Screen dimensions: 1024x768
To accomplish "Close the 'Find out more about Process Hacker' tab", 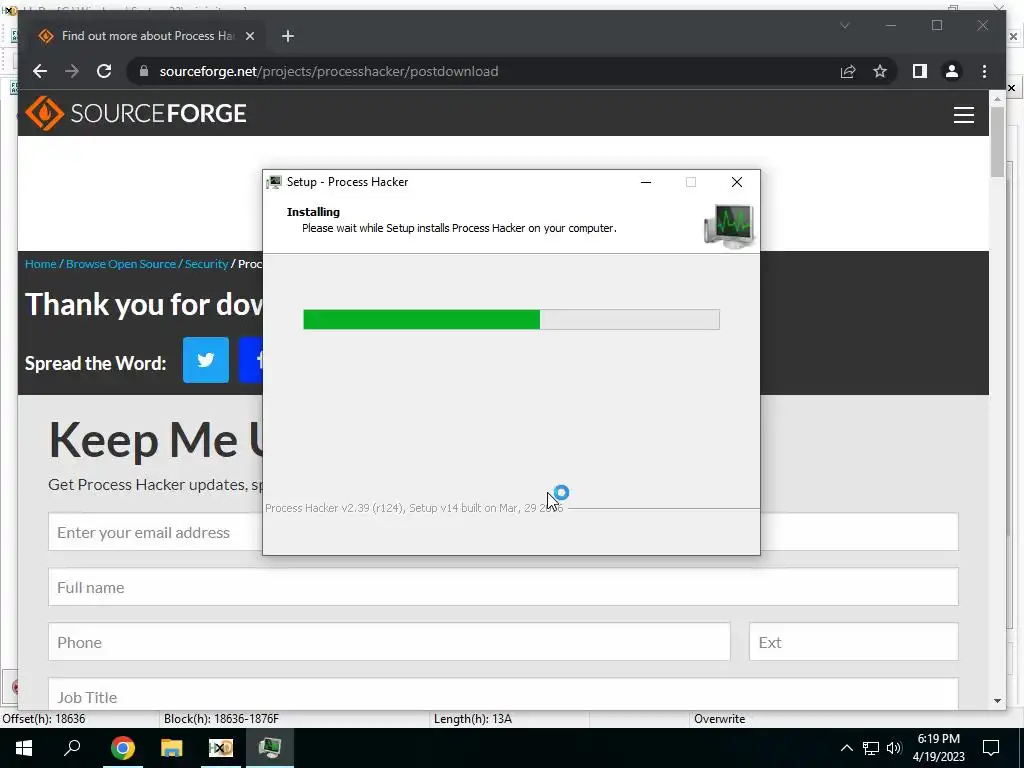I will [x=249, y=36].
